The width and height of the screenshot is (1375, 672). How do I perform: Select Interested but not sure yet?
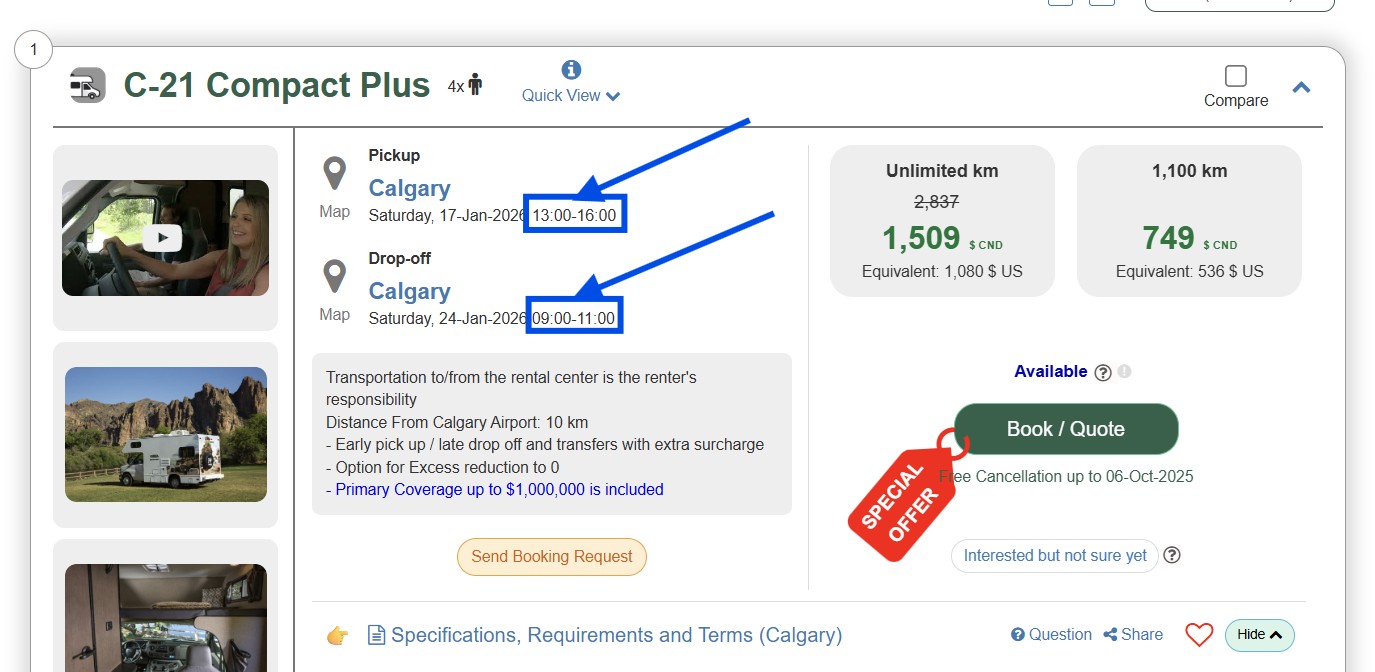pyautogui.click(x=1054, y=556)
